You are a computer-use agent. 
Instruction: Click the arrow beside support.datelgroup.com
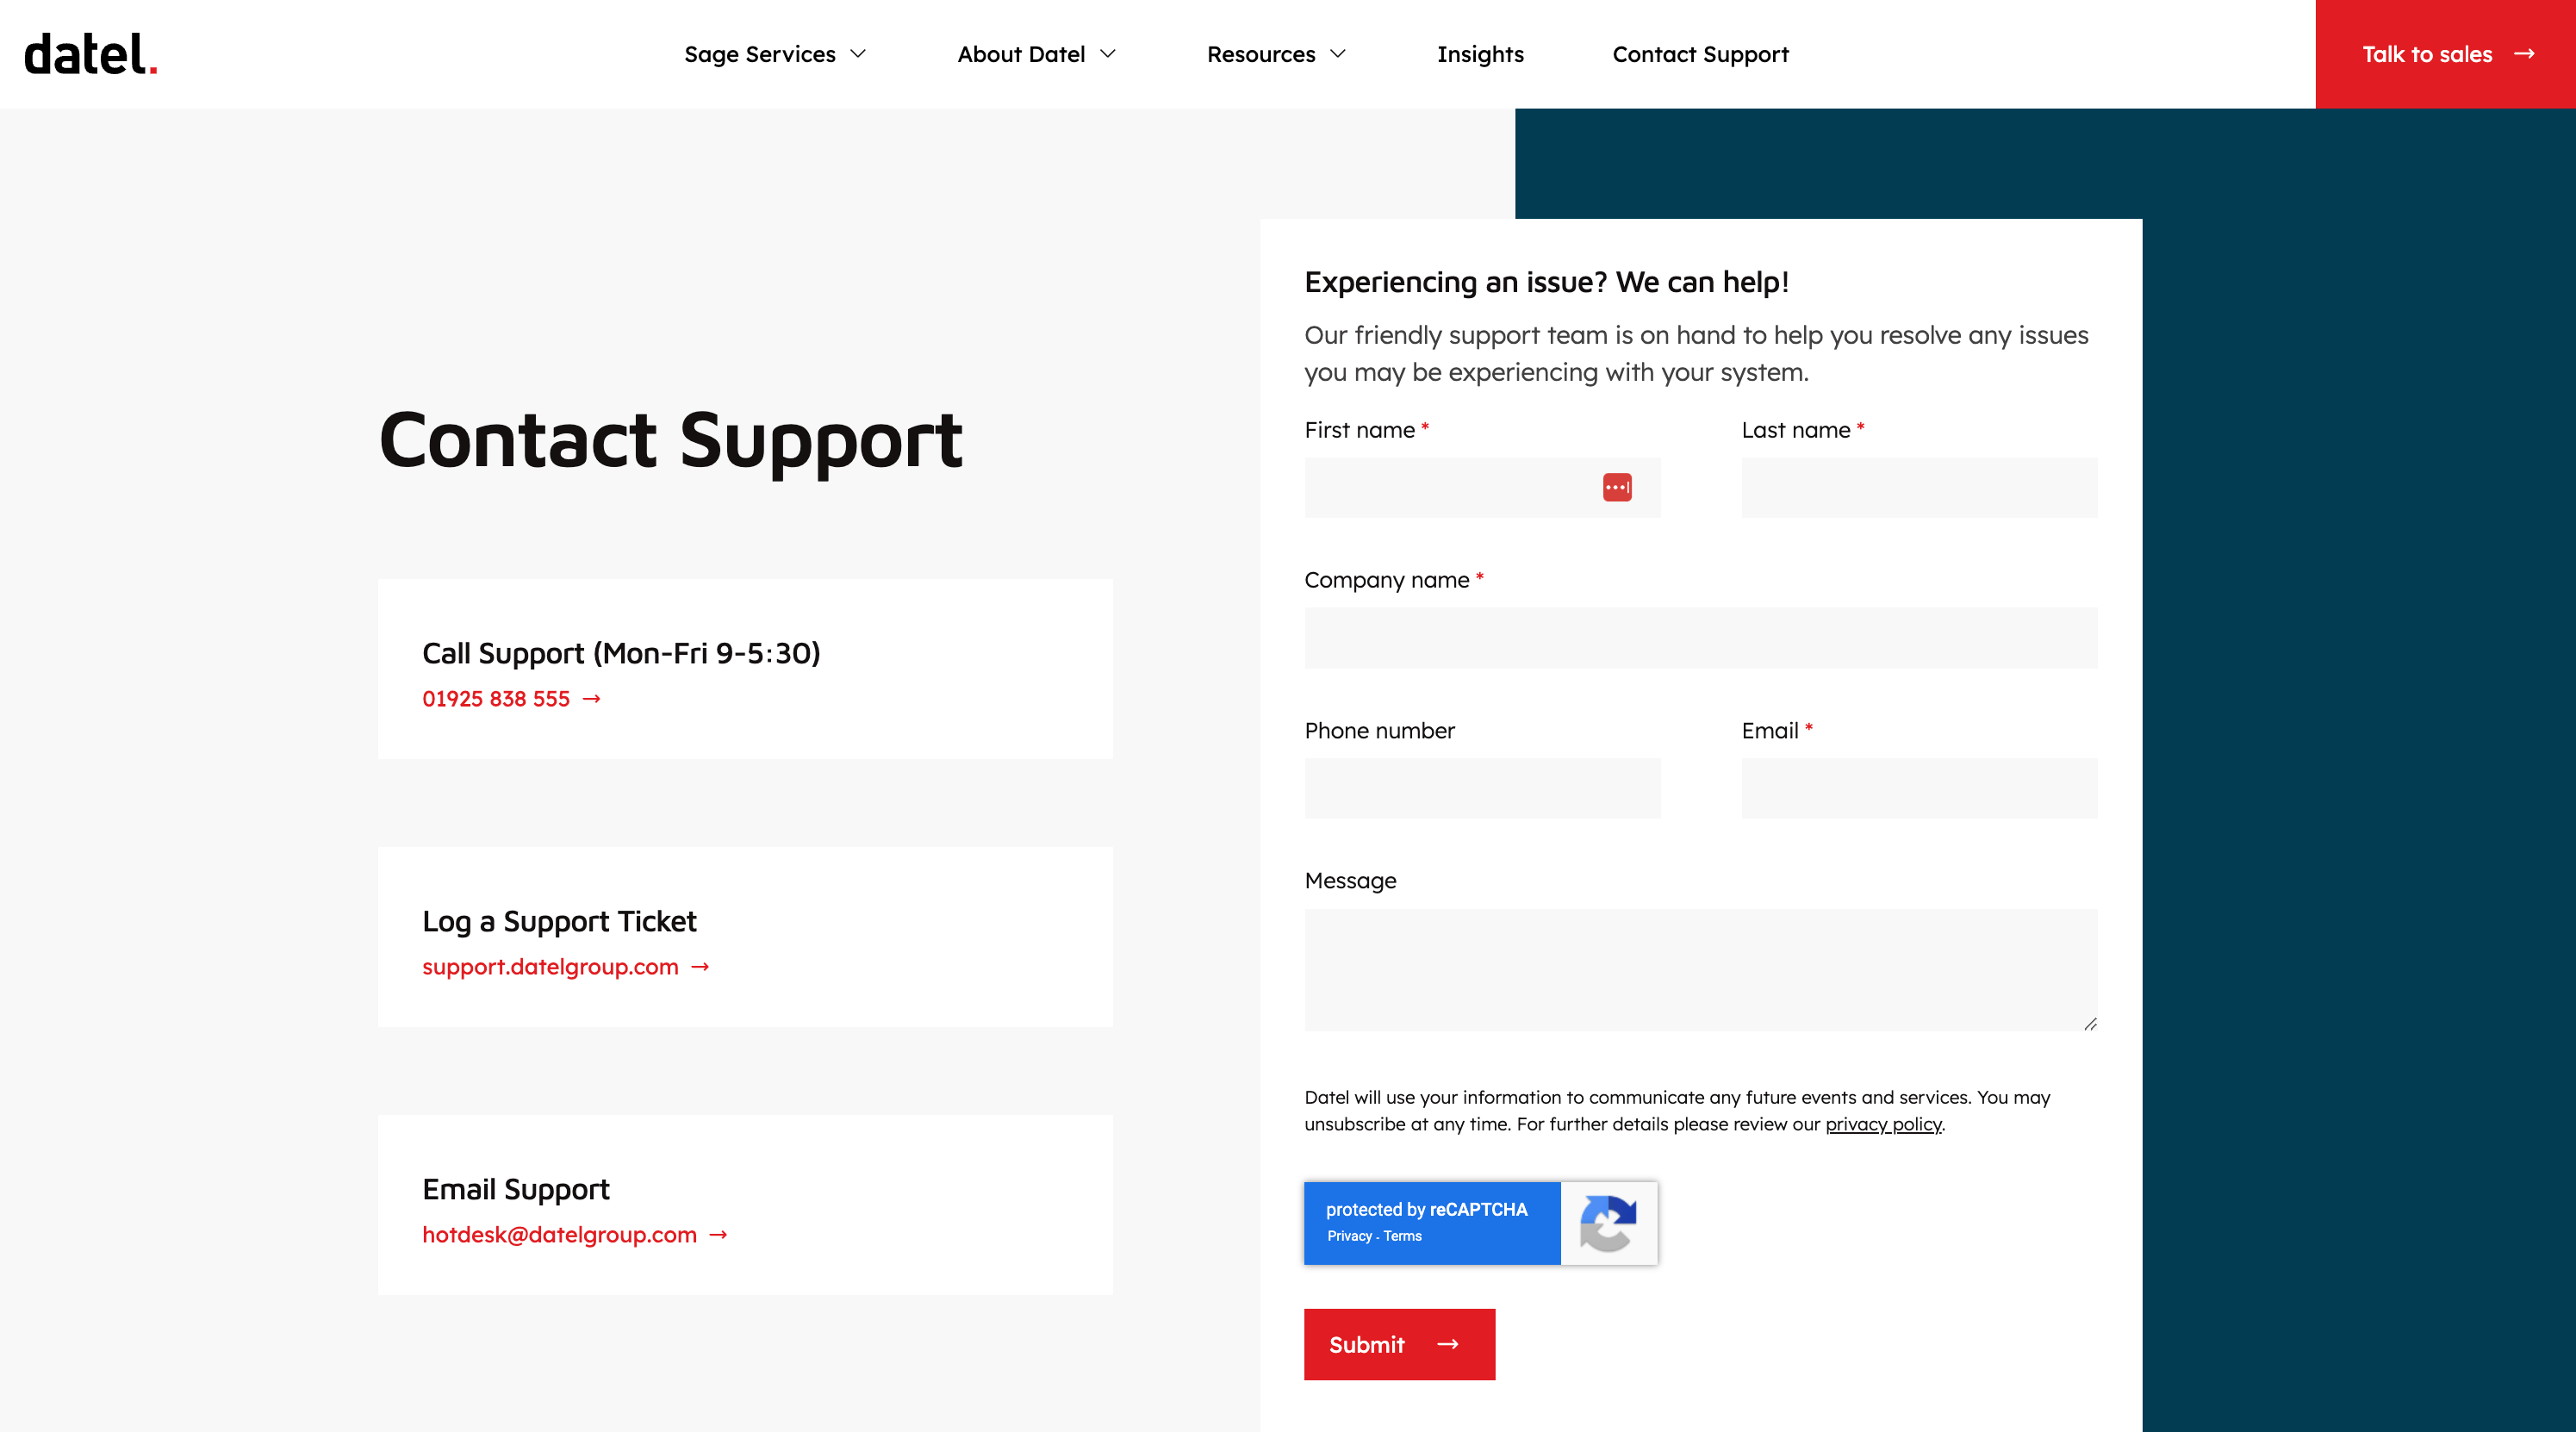tap(701, 967)
